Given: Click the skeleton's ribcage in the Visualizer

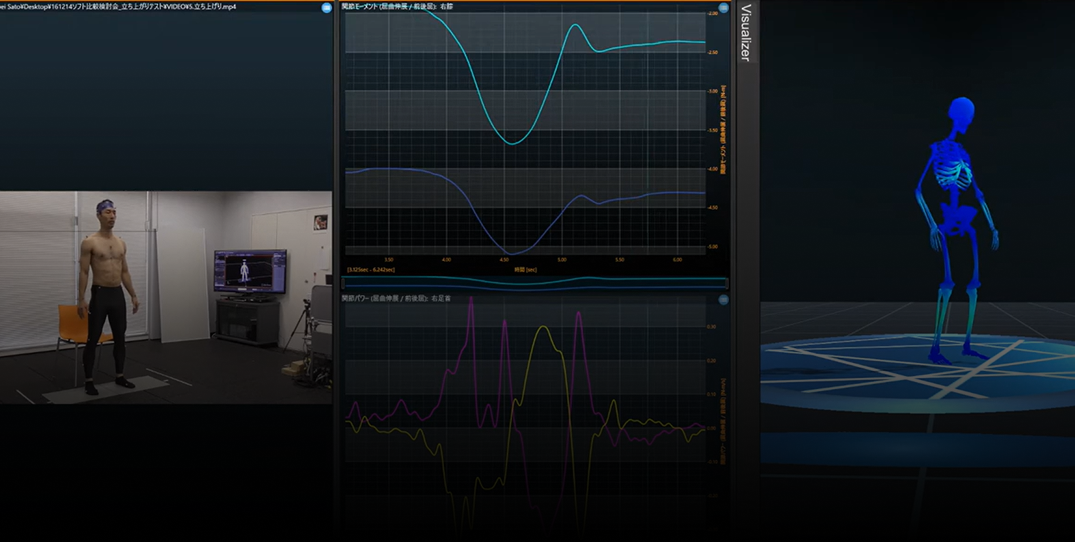Looking at the screenshot, I should [x=954, y=168].
